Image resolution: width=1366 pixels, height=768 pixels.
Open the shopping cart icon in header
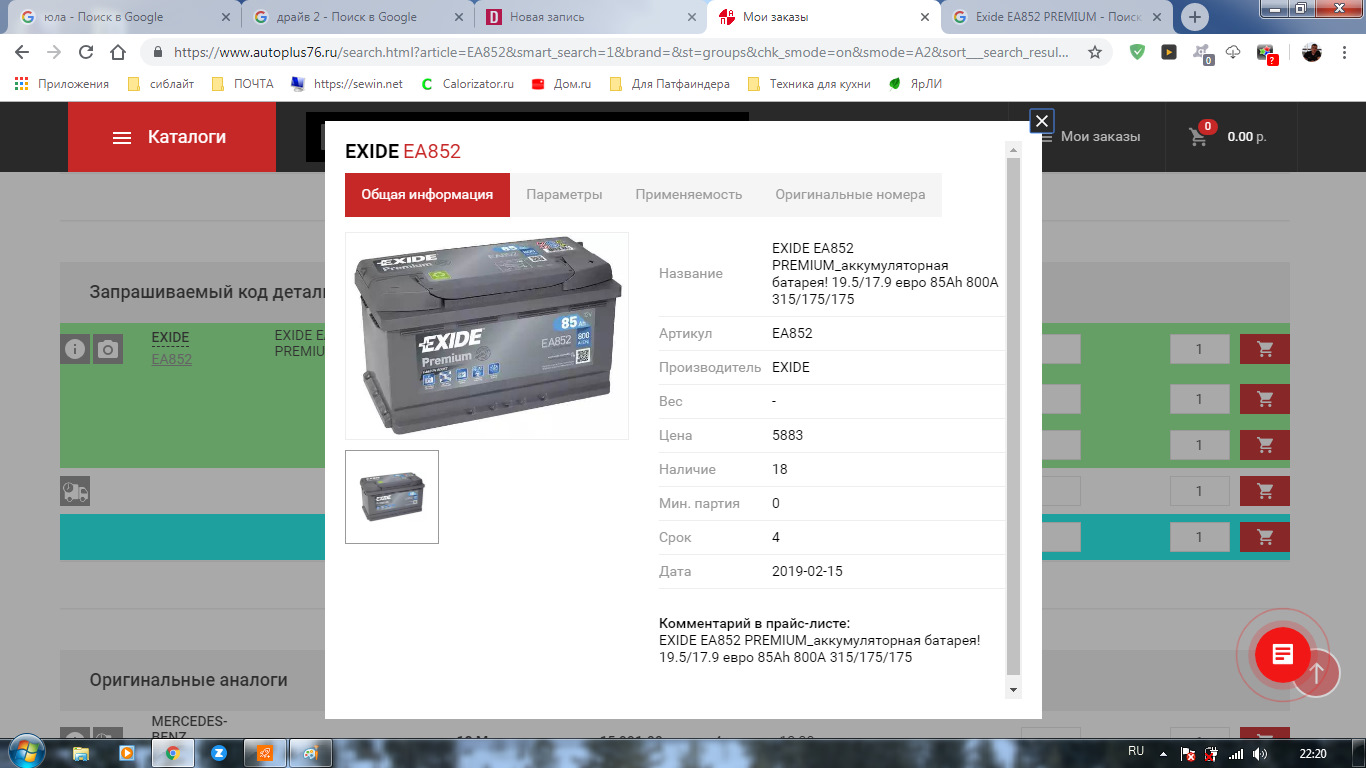pos(1199,137)
